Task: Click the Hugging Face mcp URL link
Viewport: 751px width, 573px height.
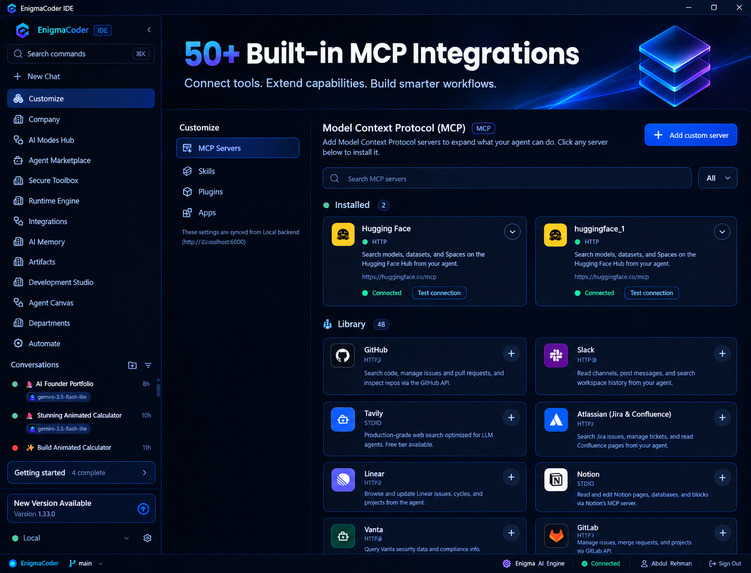Action: click(399, 277)
